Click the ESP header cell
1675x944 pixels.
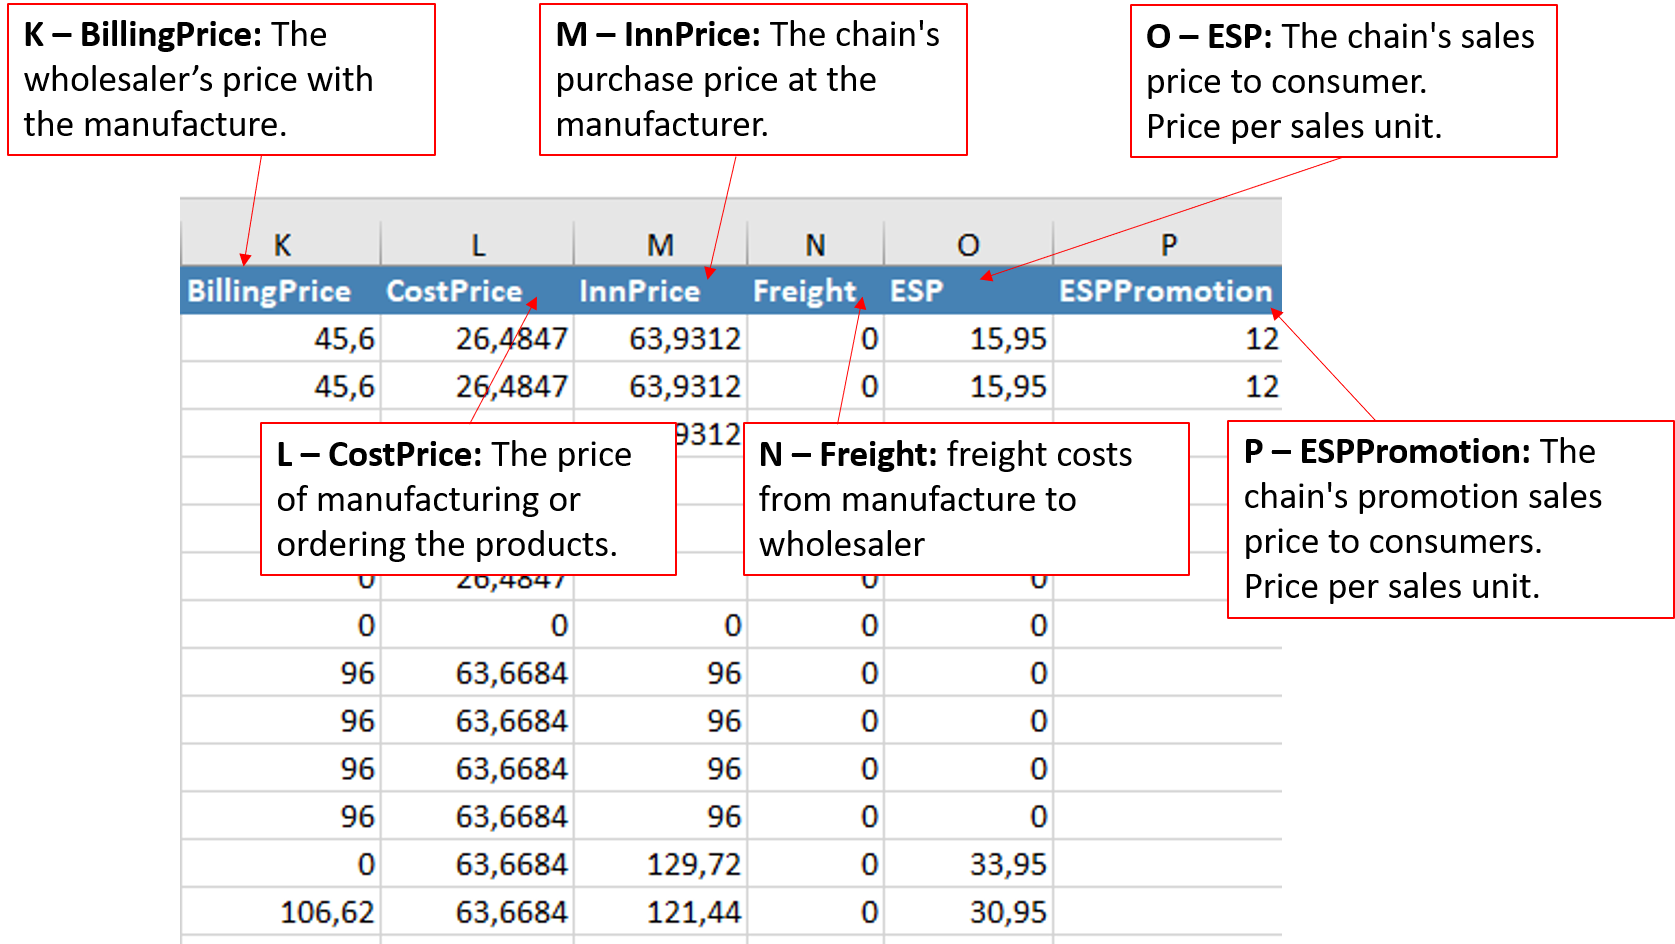coord(968,291)
